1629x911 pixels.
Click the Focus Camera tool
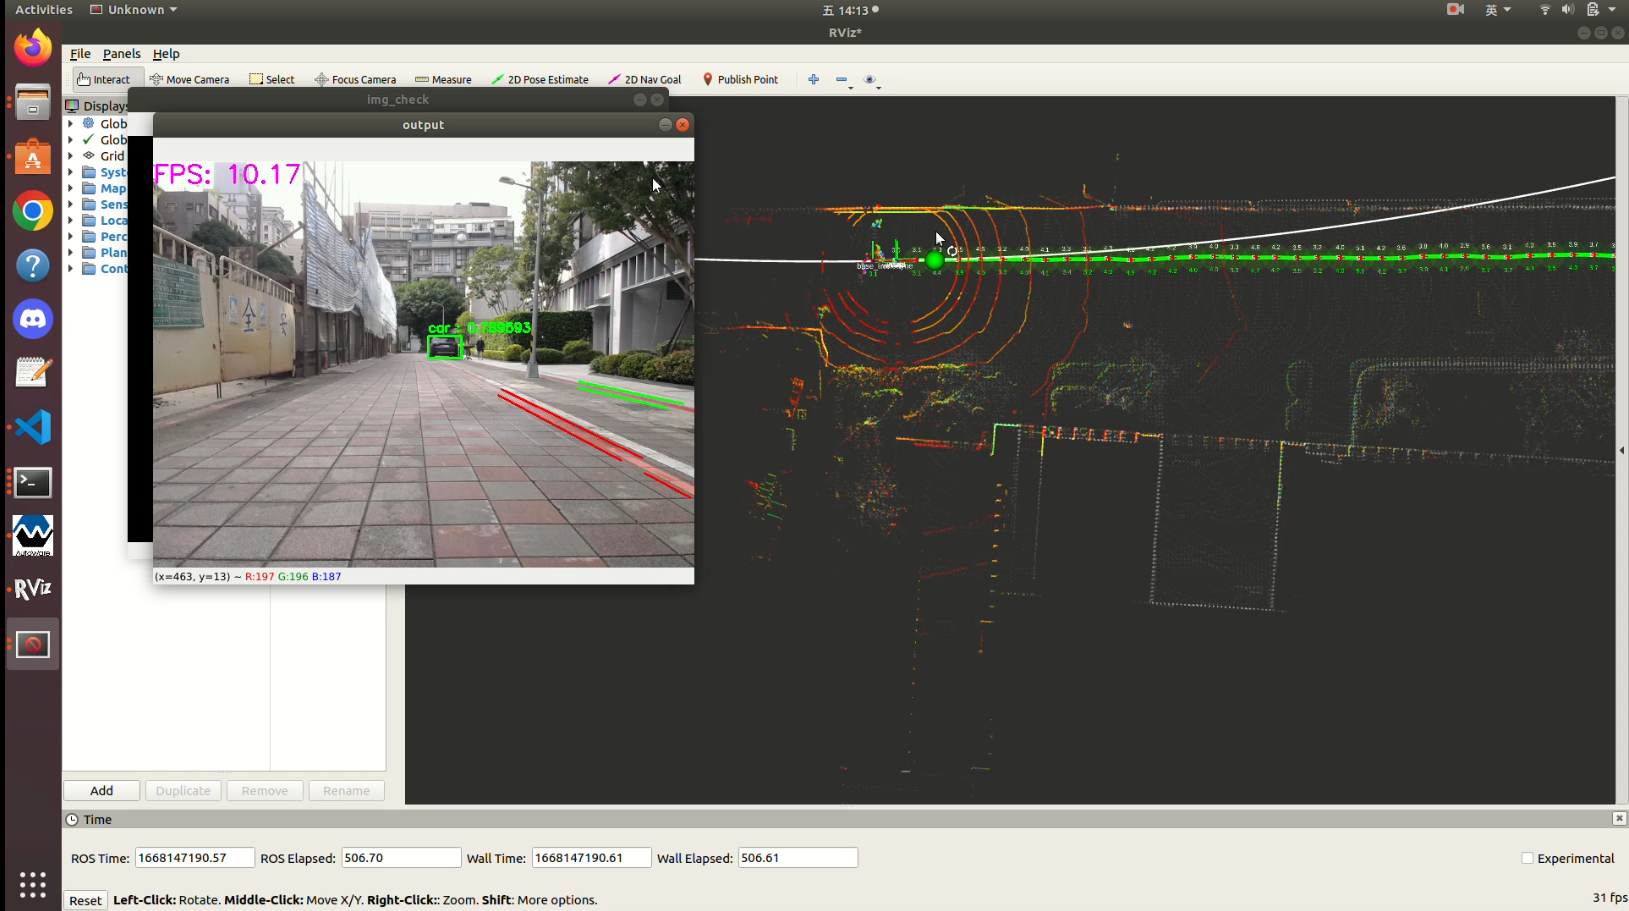click(x=355, y=80)
